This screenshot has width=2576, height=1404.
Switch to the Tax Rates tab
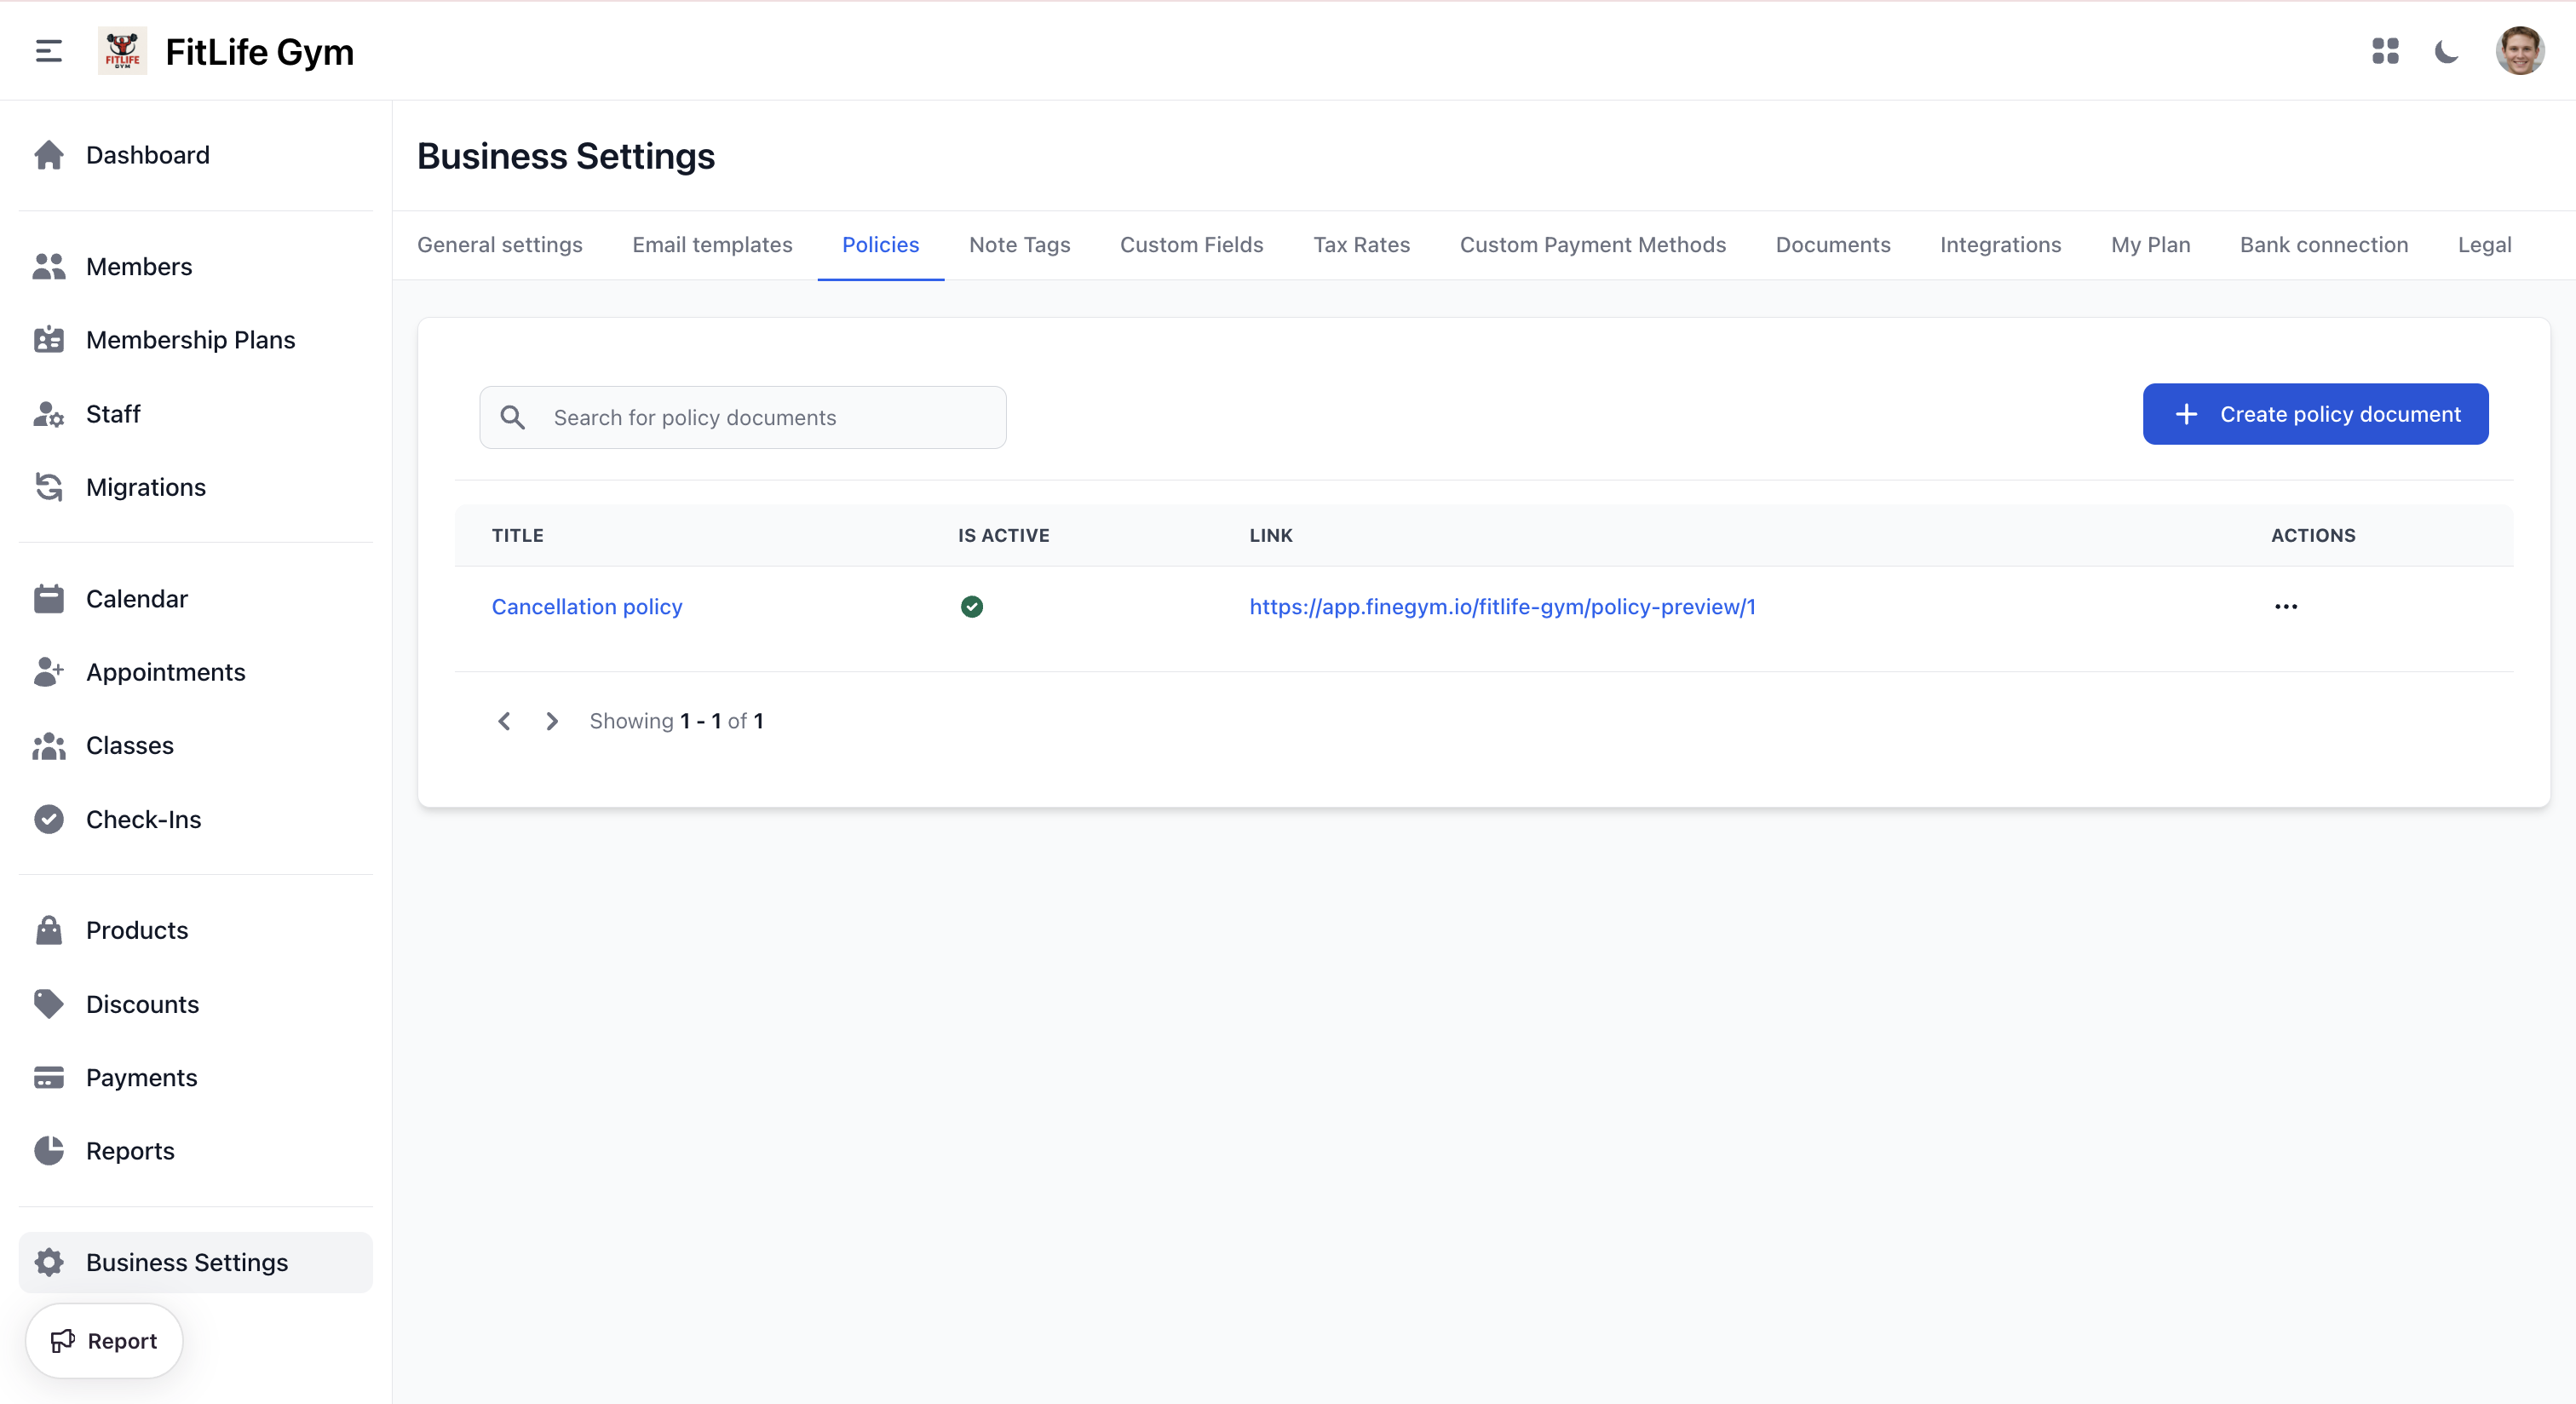click(1361, 245)
